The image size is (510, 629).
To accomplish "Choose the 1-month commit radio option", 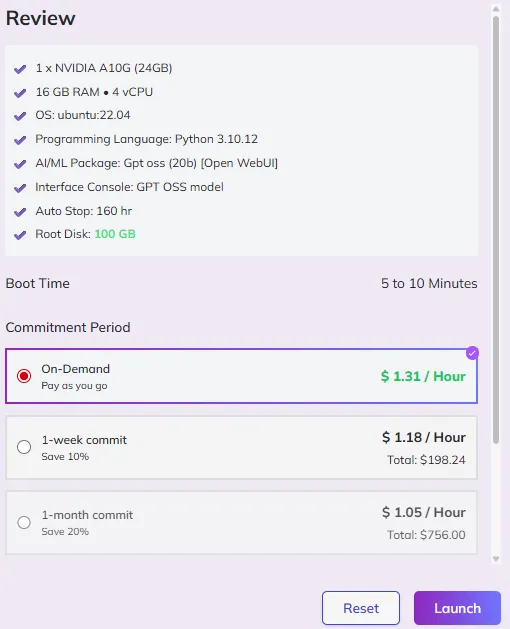I will pos(24,522).
